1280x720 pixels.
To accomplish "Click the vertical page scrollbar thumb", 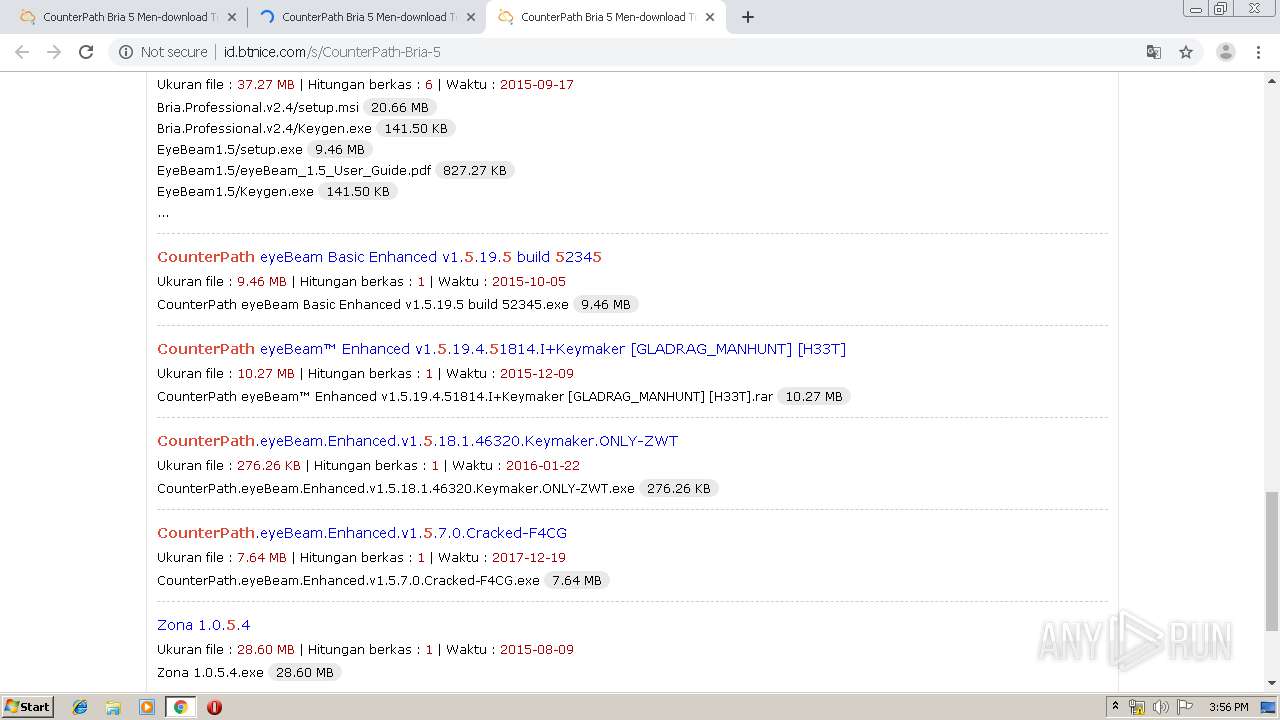I will 1271,561.
